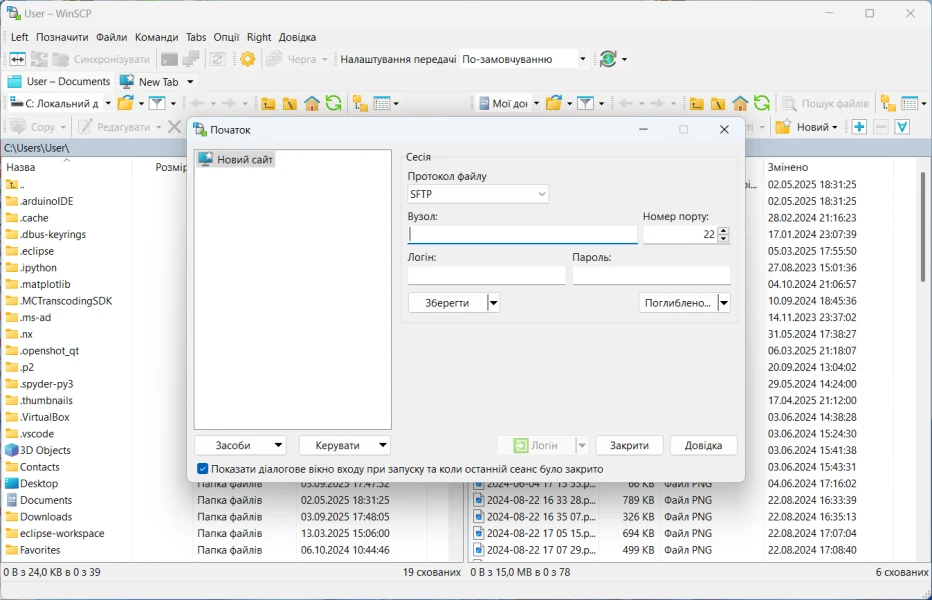The image size is (932, 600).
Task: Click the globe refresh icon in the top toolbar
Action: point(608,59)
